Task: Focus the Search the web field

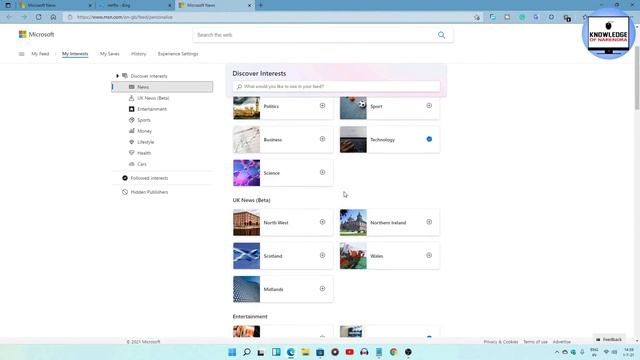Action: 314,35
